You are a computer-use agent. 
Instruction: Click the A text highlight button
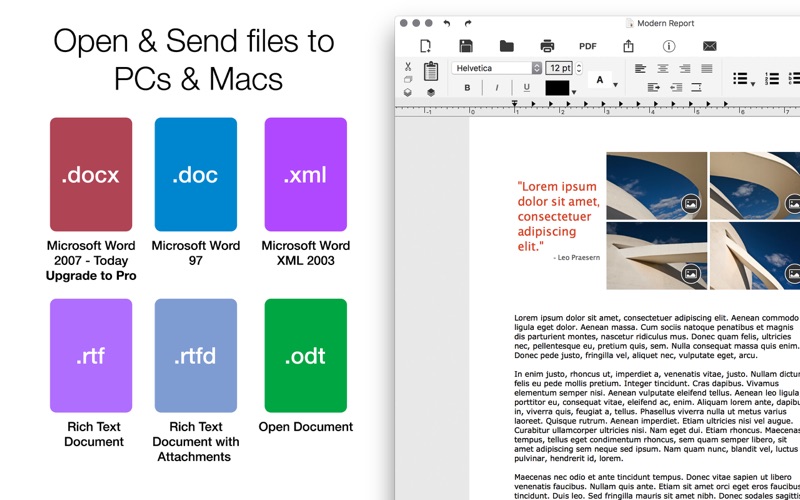pos(599,80)
